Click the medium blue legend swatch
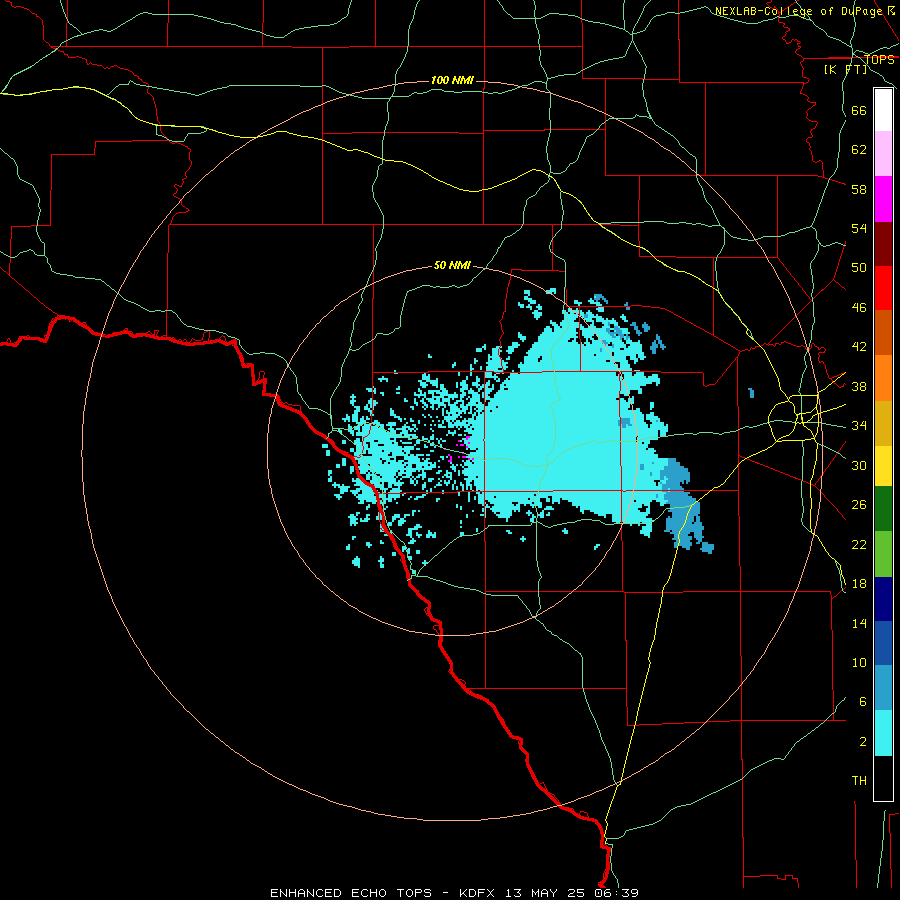Screen dimensions: 900x900 pos(883,643)
